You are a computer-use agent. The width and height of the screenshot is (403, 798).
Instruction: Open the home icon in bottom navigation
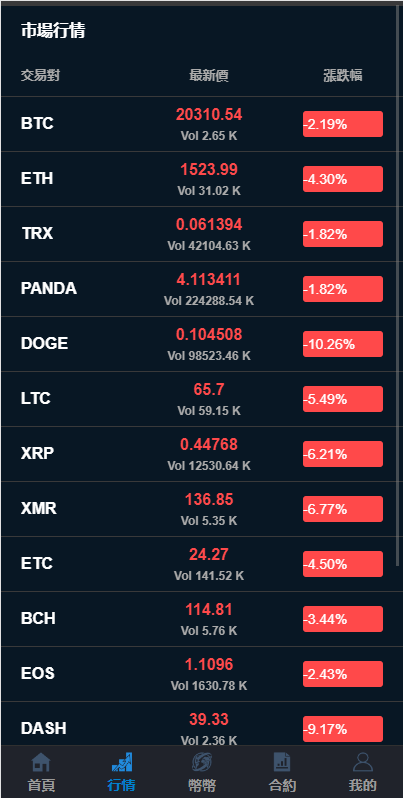pos(41,763)
